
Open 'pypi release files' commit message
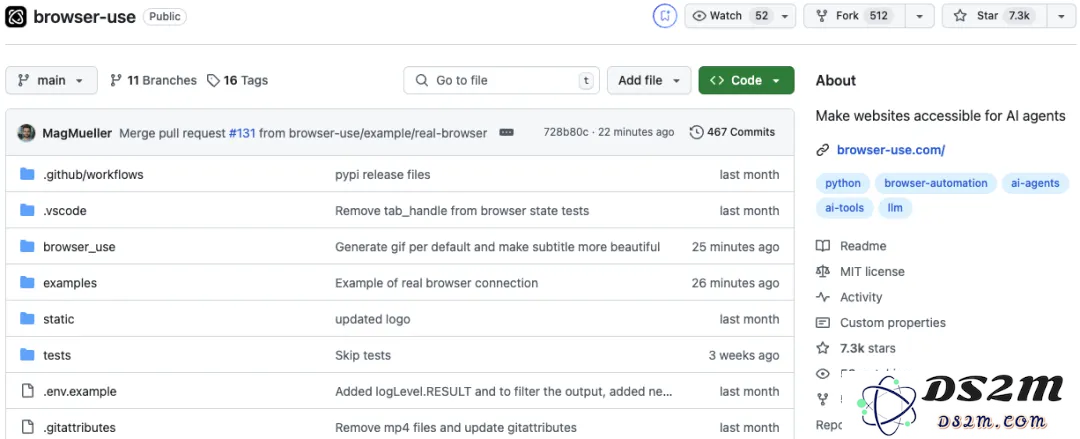(x=382, y=175)
